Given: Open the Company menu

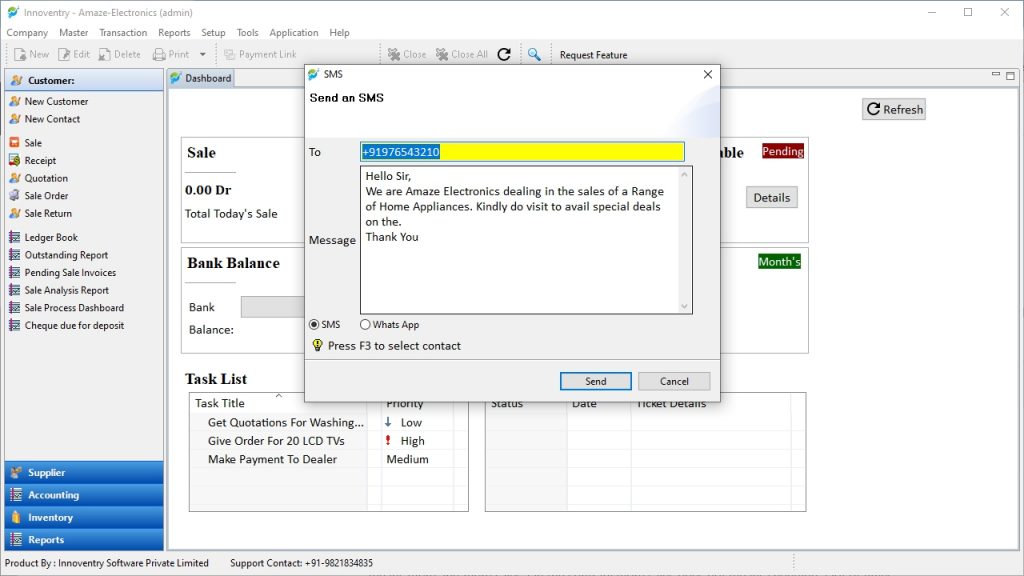Looking at the screenshot, I should pos(27,33).
